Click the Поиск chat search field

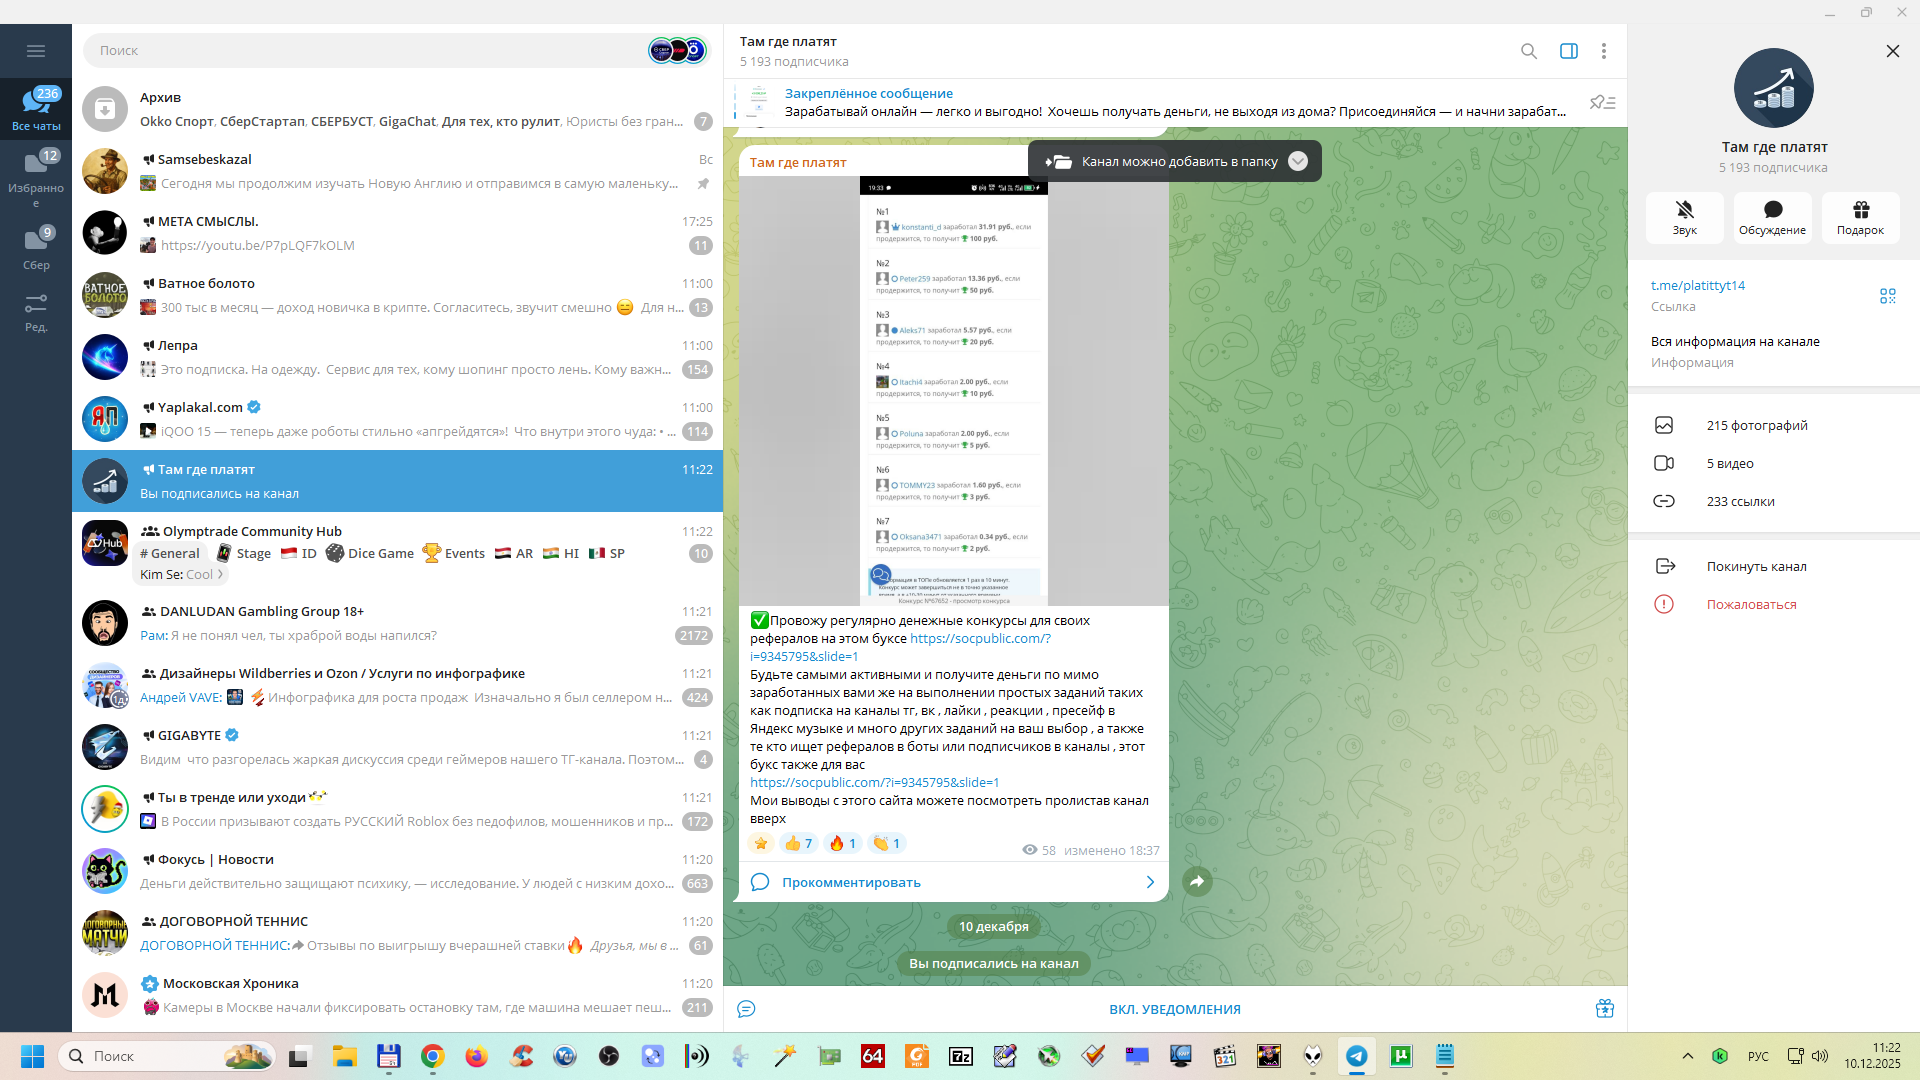pos(370,51)
